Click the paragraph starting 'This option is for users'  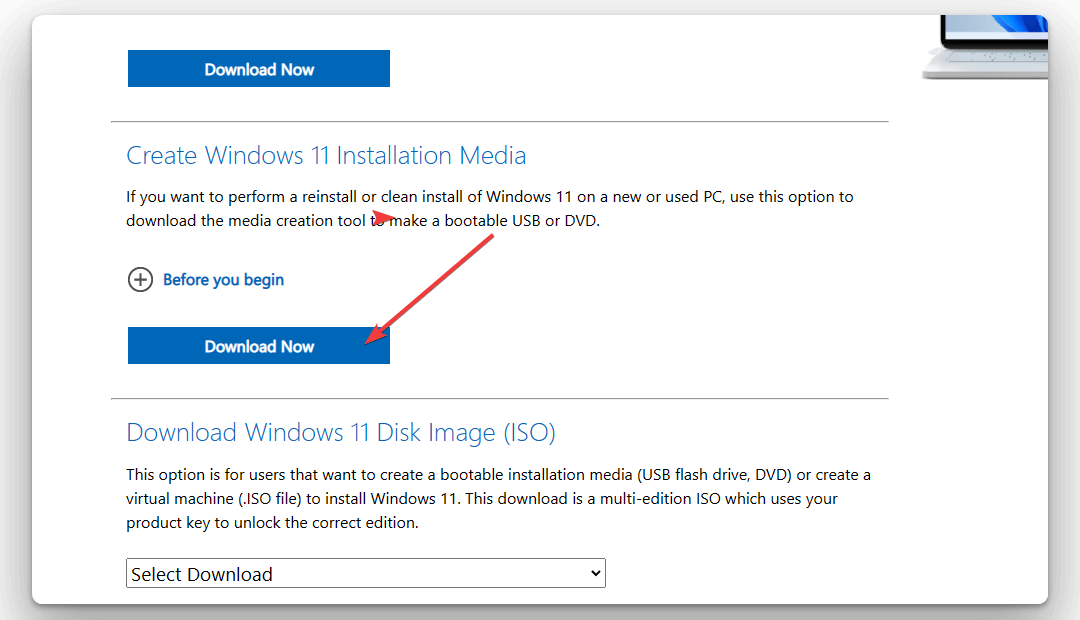click(498, 498)
